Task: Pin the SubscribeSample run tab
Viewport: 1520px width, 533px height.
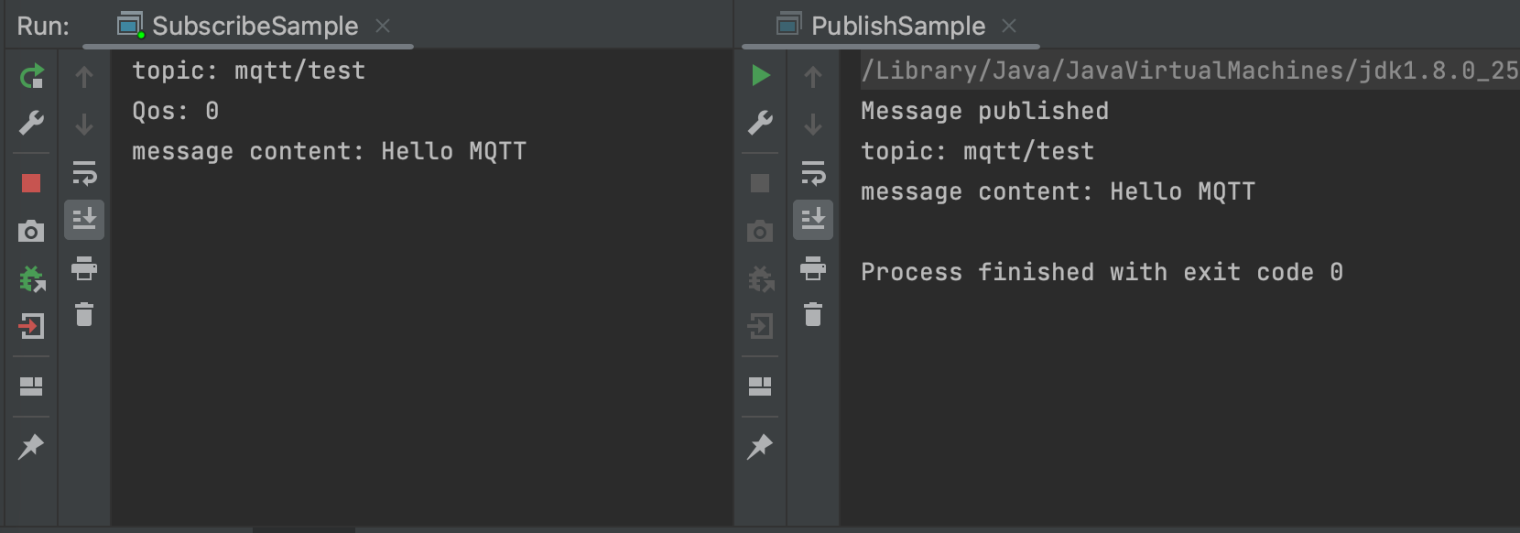Action: (x=31, y=446)
